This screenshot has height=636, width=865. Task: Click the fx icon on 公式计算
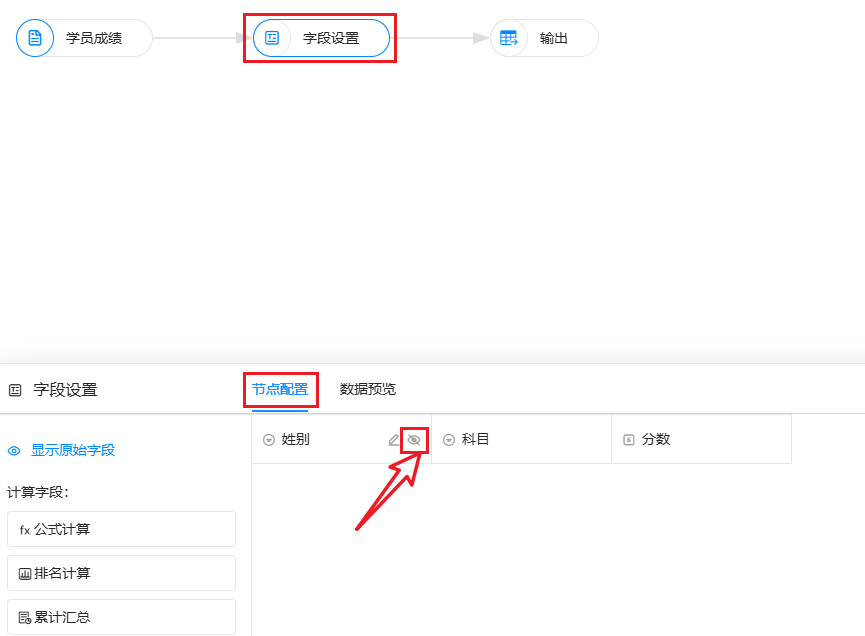pos(25,530)
